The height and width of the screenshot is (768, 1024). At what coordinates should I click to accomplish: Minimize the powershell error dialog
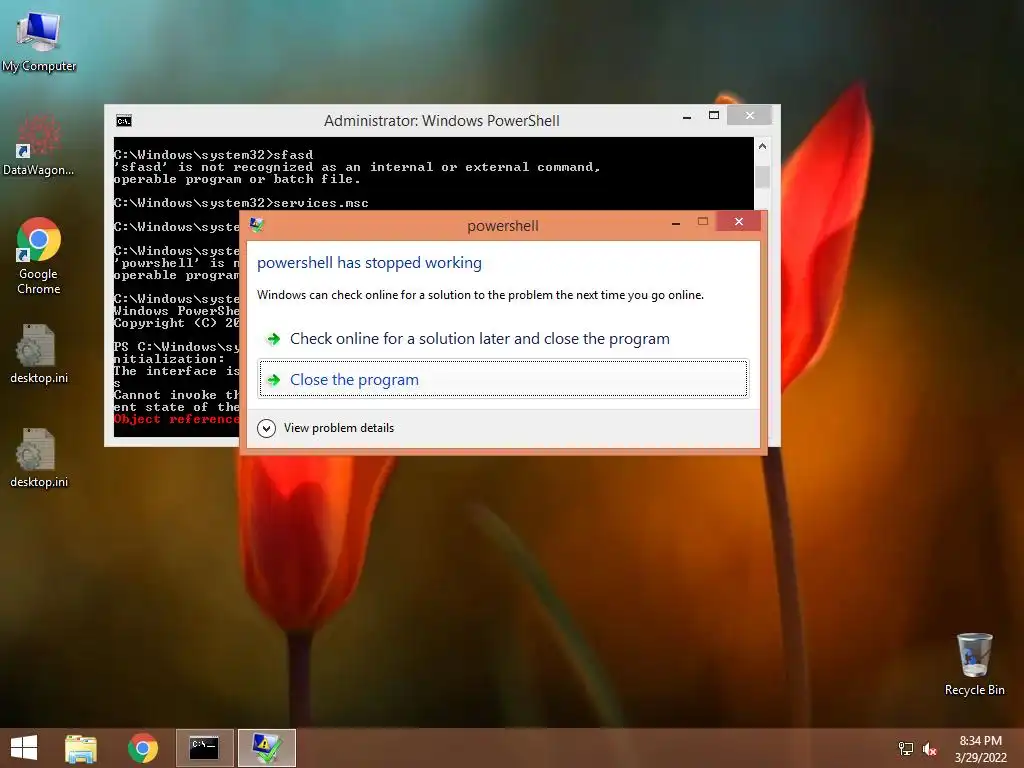(x=676, y=223)
